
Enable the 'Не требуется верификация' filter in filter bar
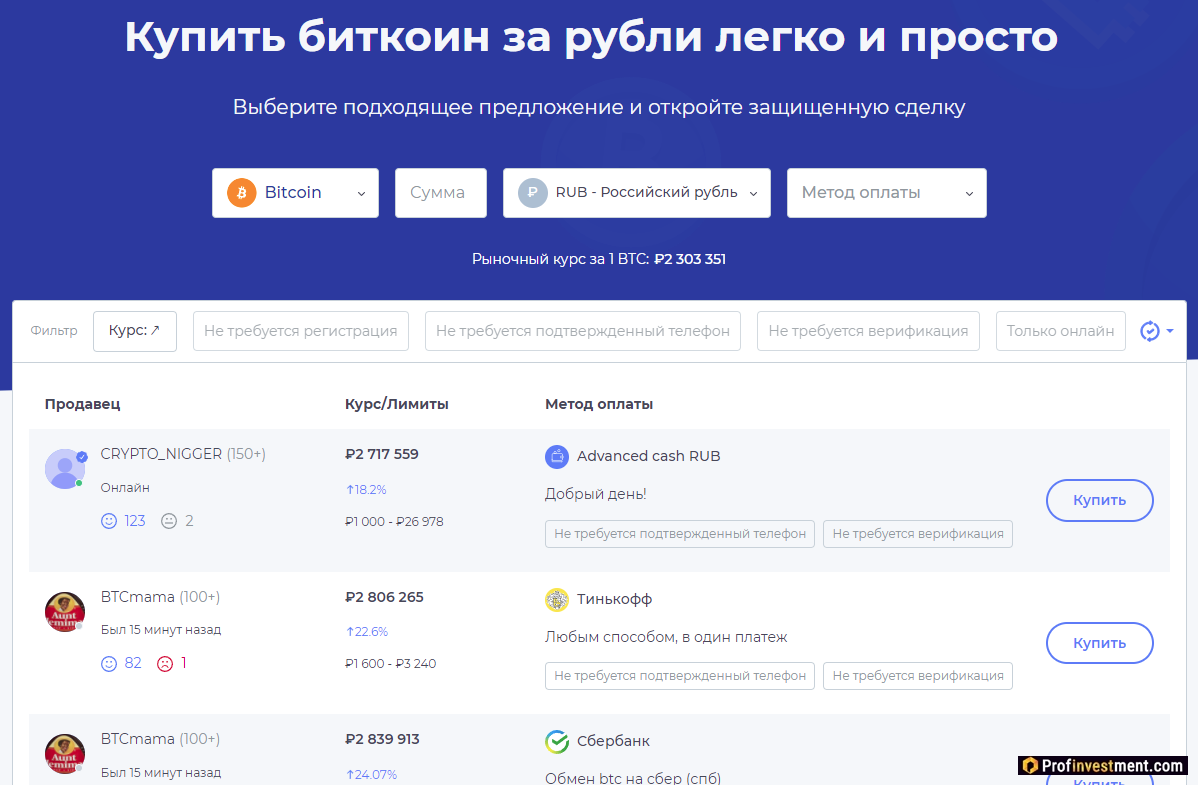pyautogui.click(x=868, y=331)
